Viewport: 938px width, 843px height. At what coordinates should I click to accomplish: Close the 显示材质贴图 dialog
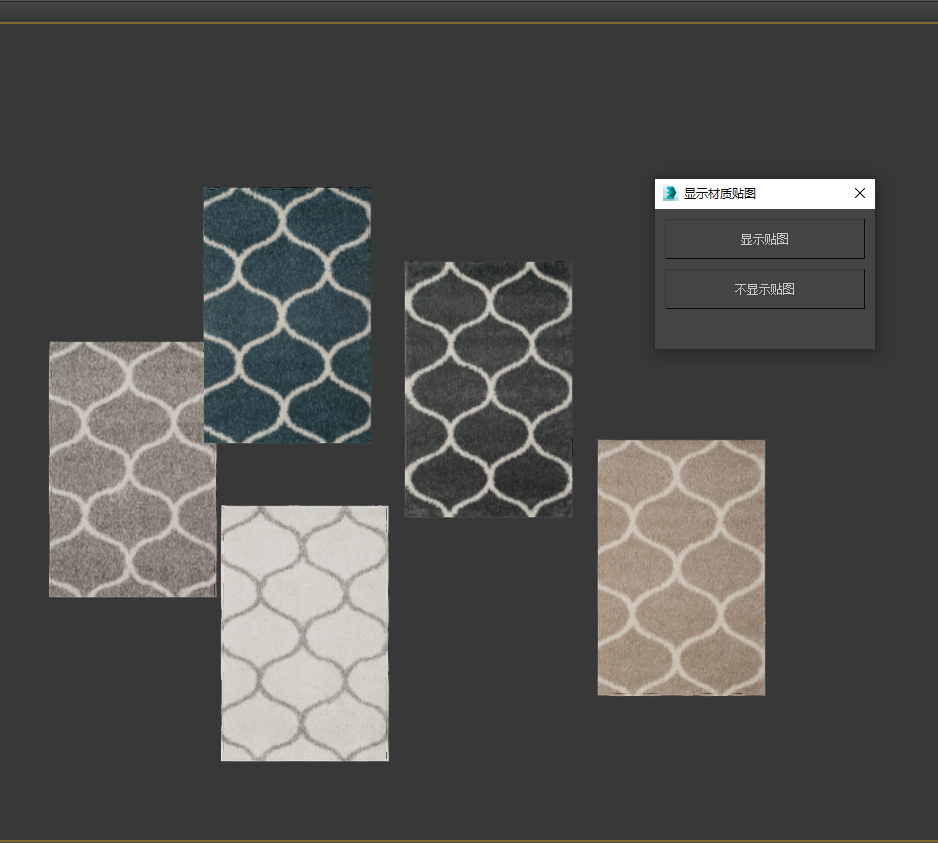point(859,193)
